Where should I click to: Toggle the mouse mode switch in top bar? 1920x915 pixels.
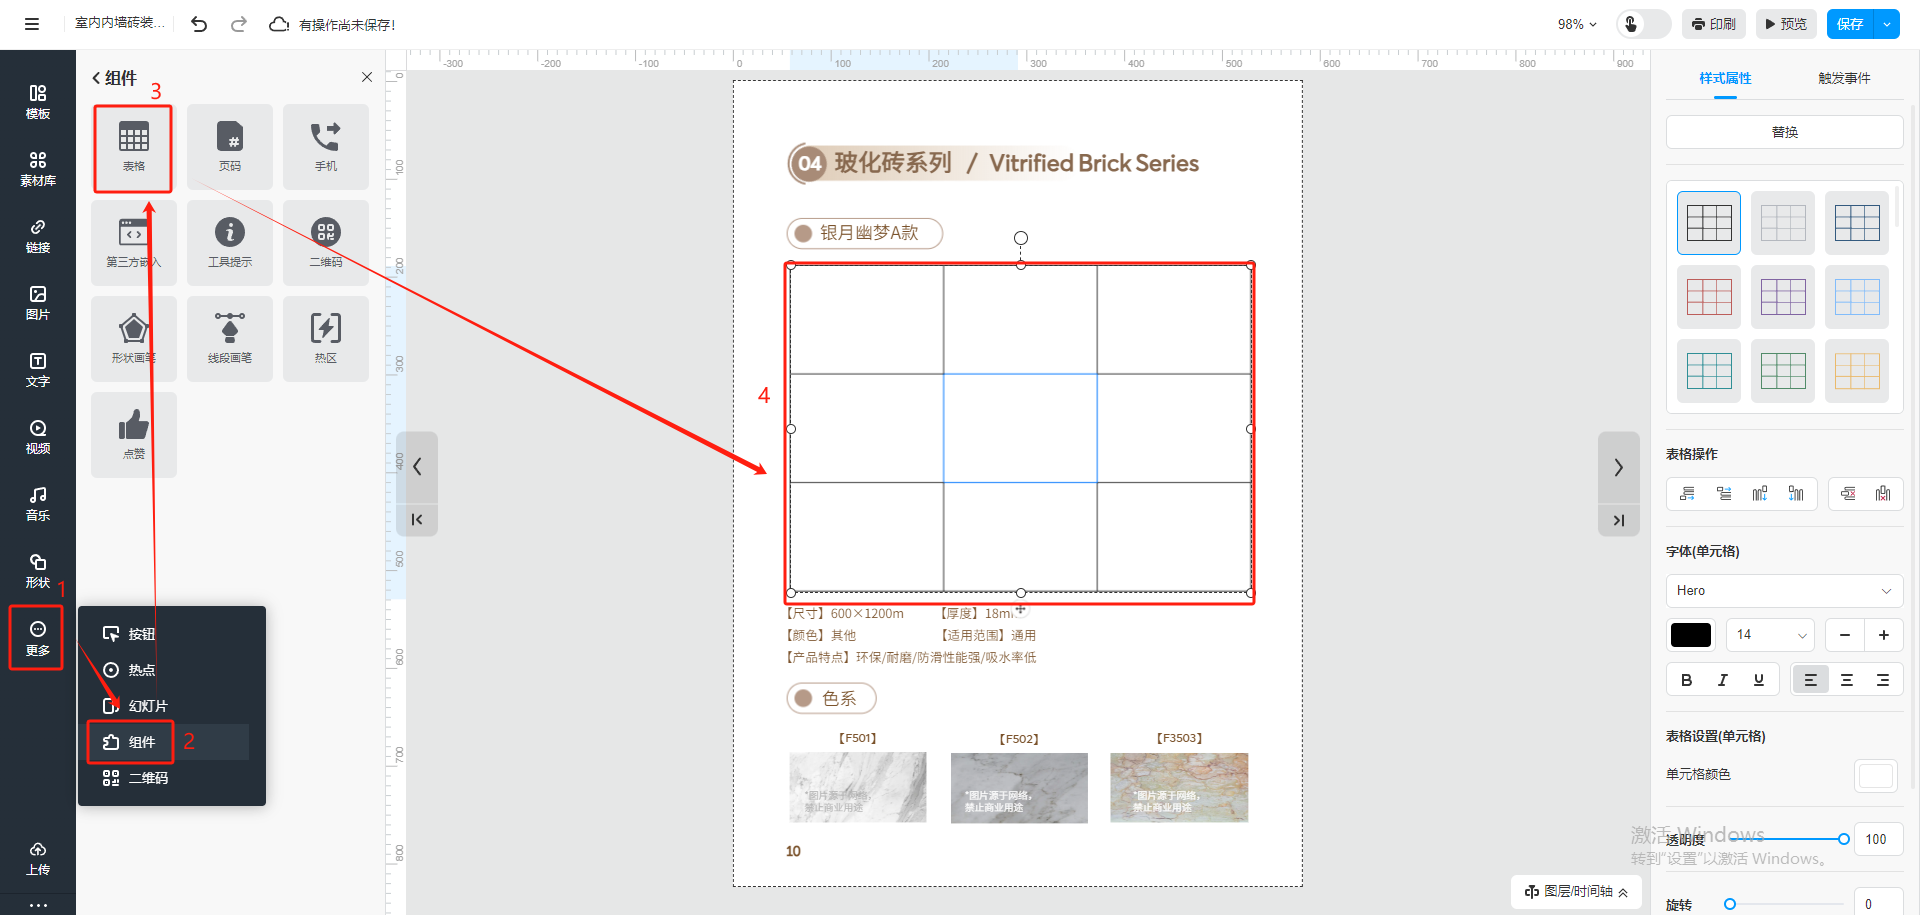coord(1643,24)
